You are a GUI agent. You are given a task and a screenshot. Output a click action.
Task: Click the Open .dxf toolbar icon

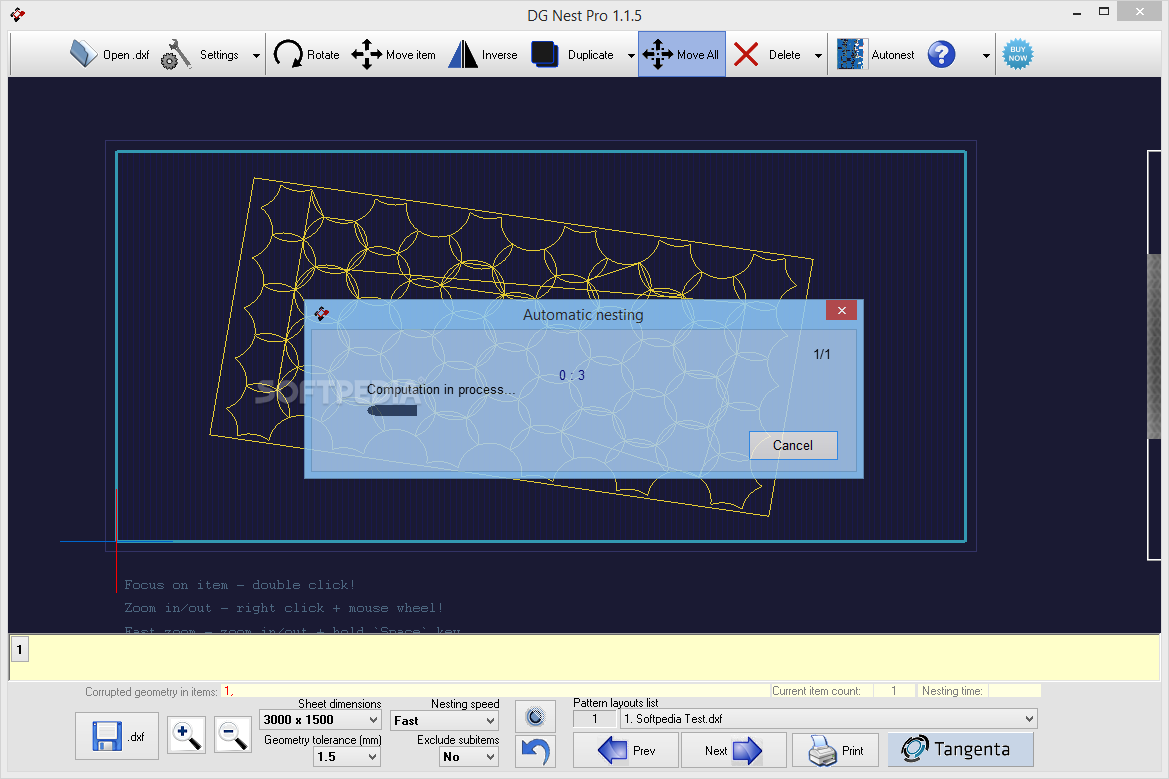pos(109,54)
